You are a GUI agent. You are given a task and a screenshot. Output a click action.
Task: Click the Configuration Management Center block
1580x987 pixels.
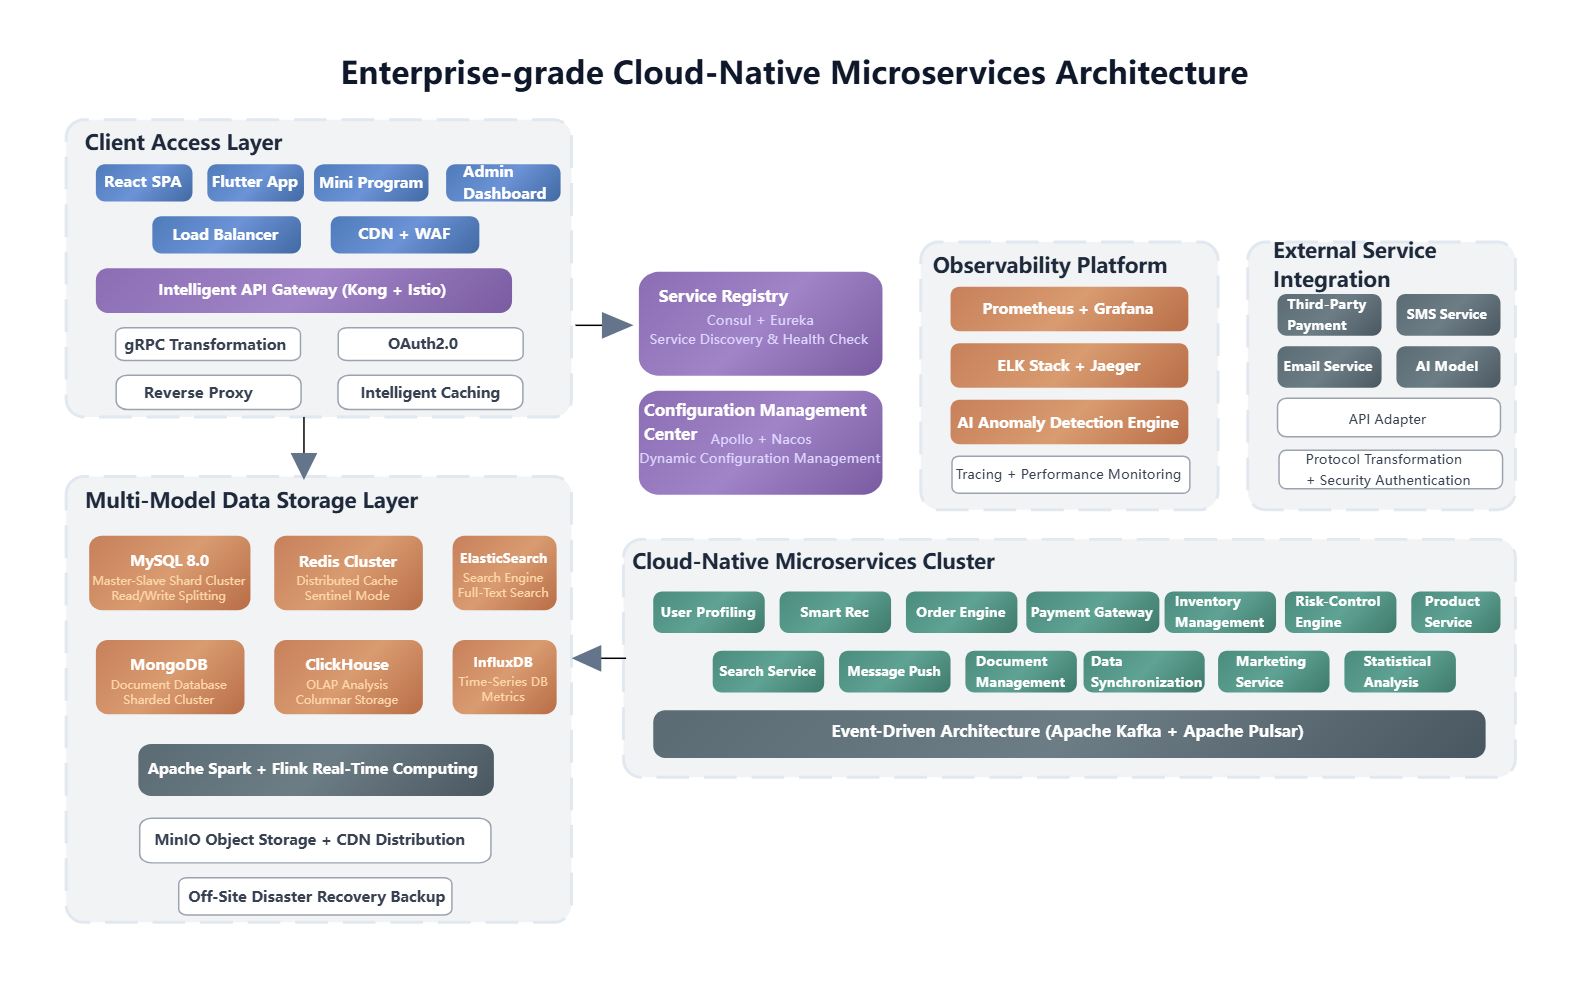point(760,442)
